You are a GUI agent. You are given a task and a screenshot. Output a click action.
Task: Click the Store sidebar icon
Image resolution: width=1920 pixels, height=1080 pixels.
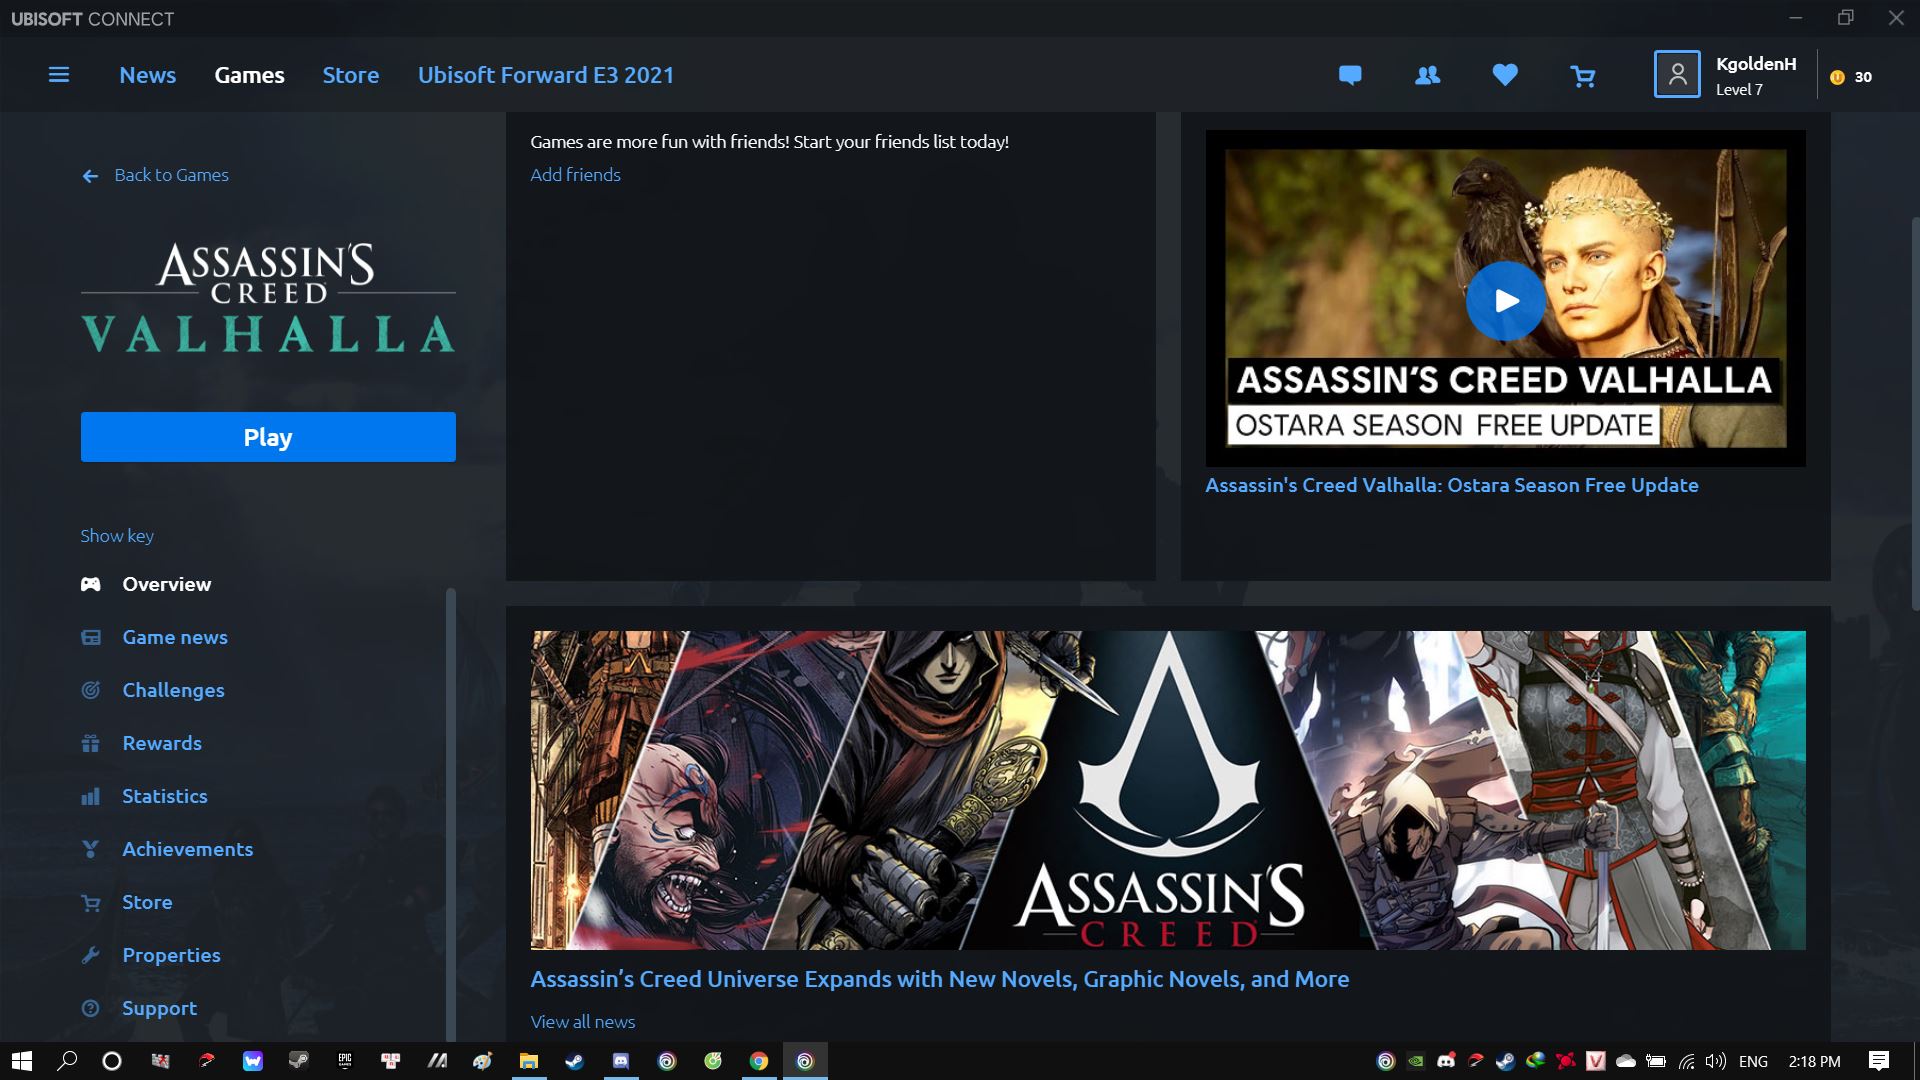point(90,901)
